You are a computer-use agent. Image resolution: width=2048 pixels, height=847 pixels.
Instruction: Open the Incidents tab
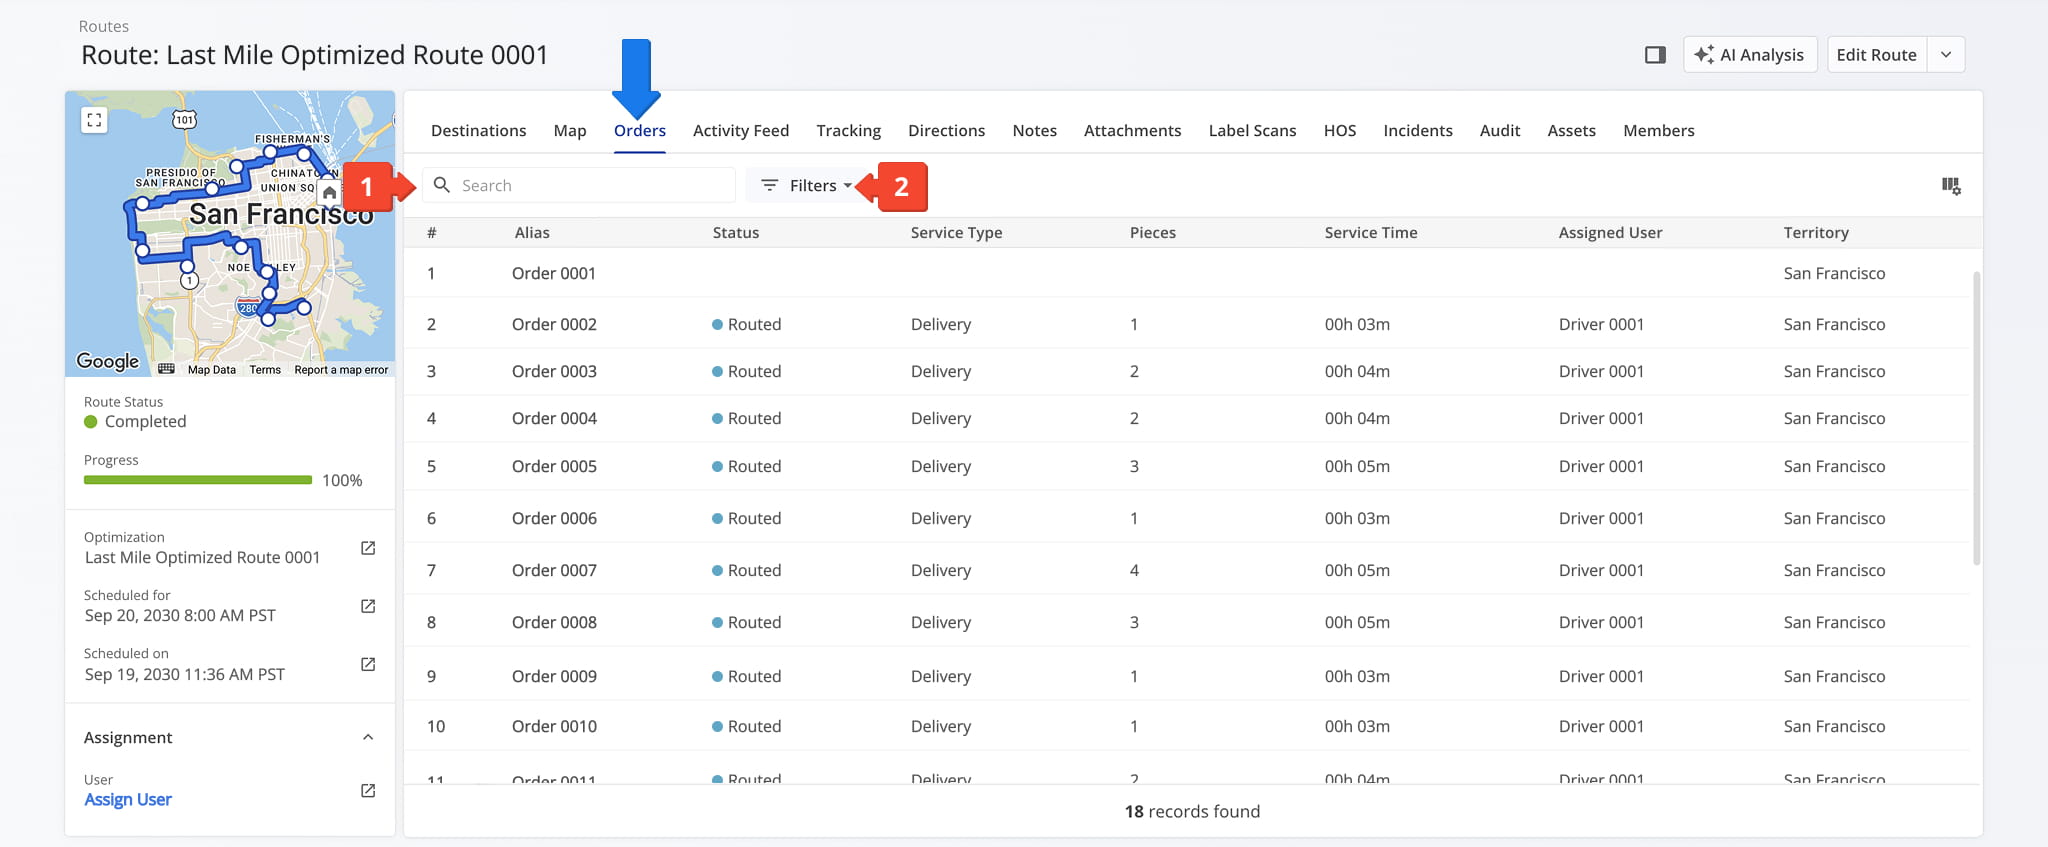tap(1417, 130)
